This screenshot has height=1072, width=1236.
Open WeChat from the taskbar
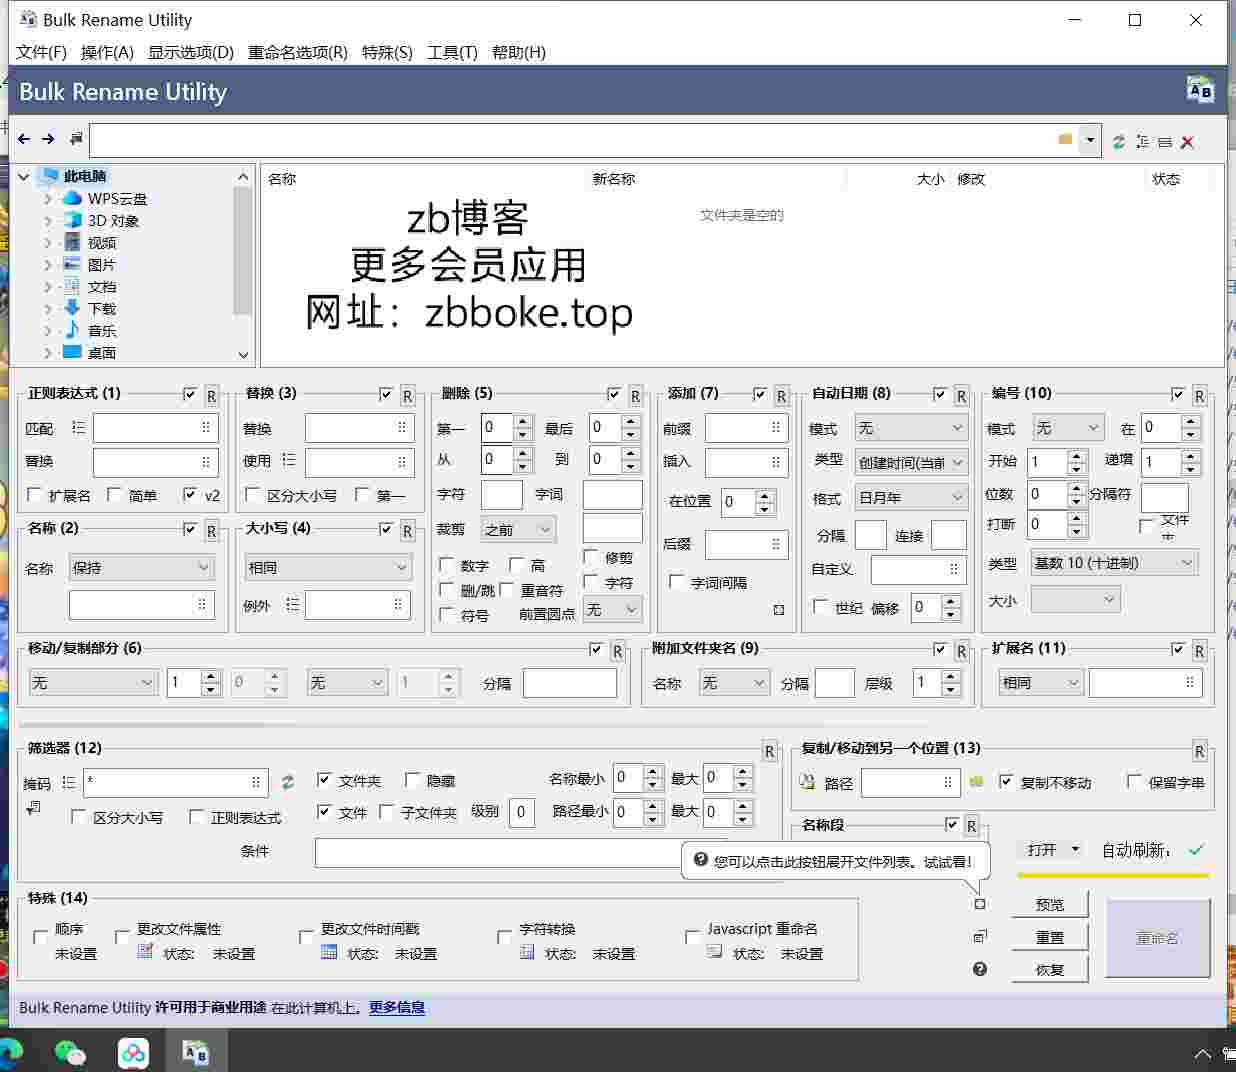[x=70, y=1051]
